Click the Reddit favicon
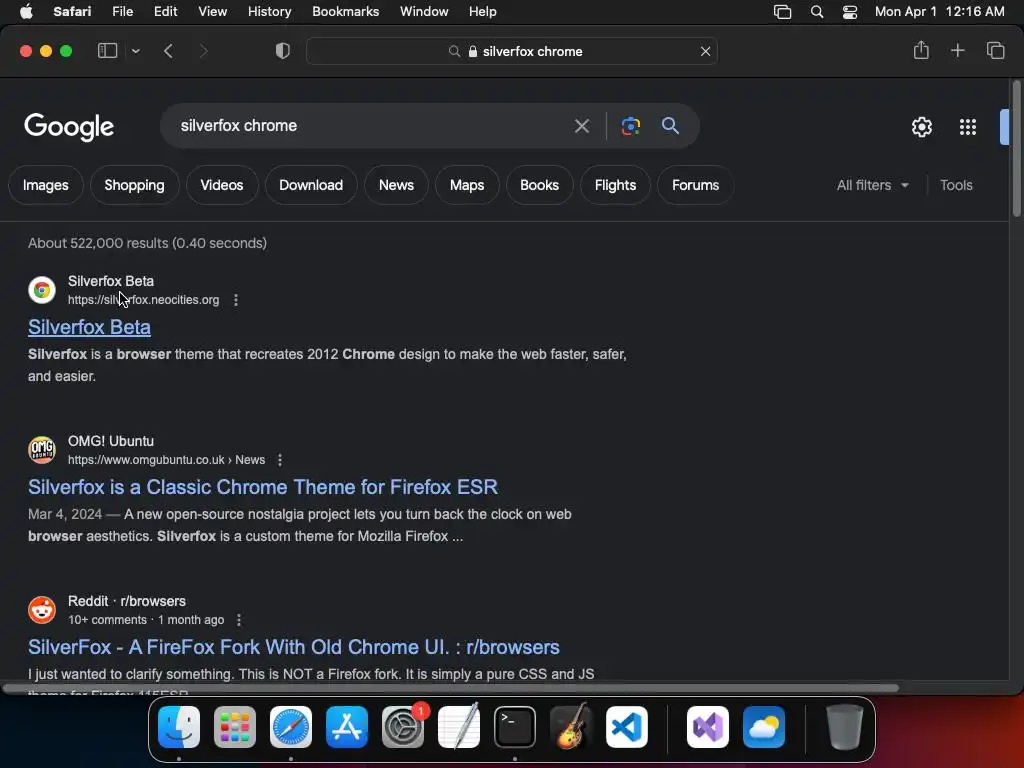Image resolution: width=1024 pixels, height=768 pixels. pyautogui.click(x=42, y=610)
